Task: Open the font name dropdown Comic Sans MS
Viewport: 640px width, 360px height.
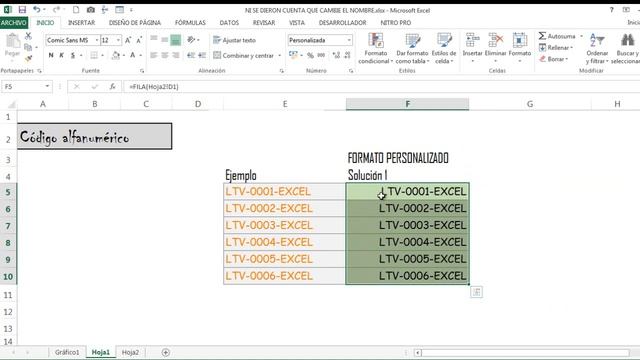Action: [x=97, y=40]
